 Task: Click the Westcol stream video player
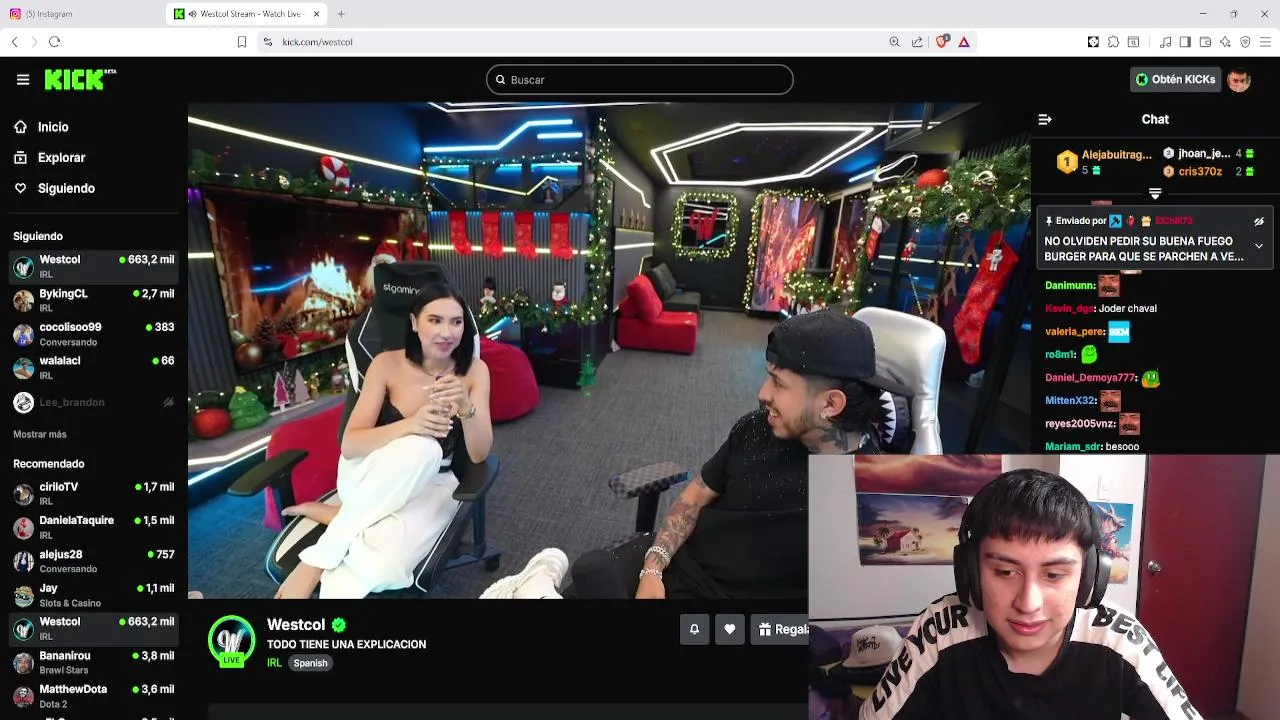609,350
